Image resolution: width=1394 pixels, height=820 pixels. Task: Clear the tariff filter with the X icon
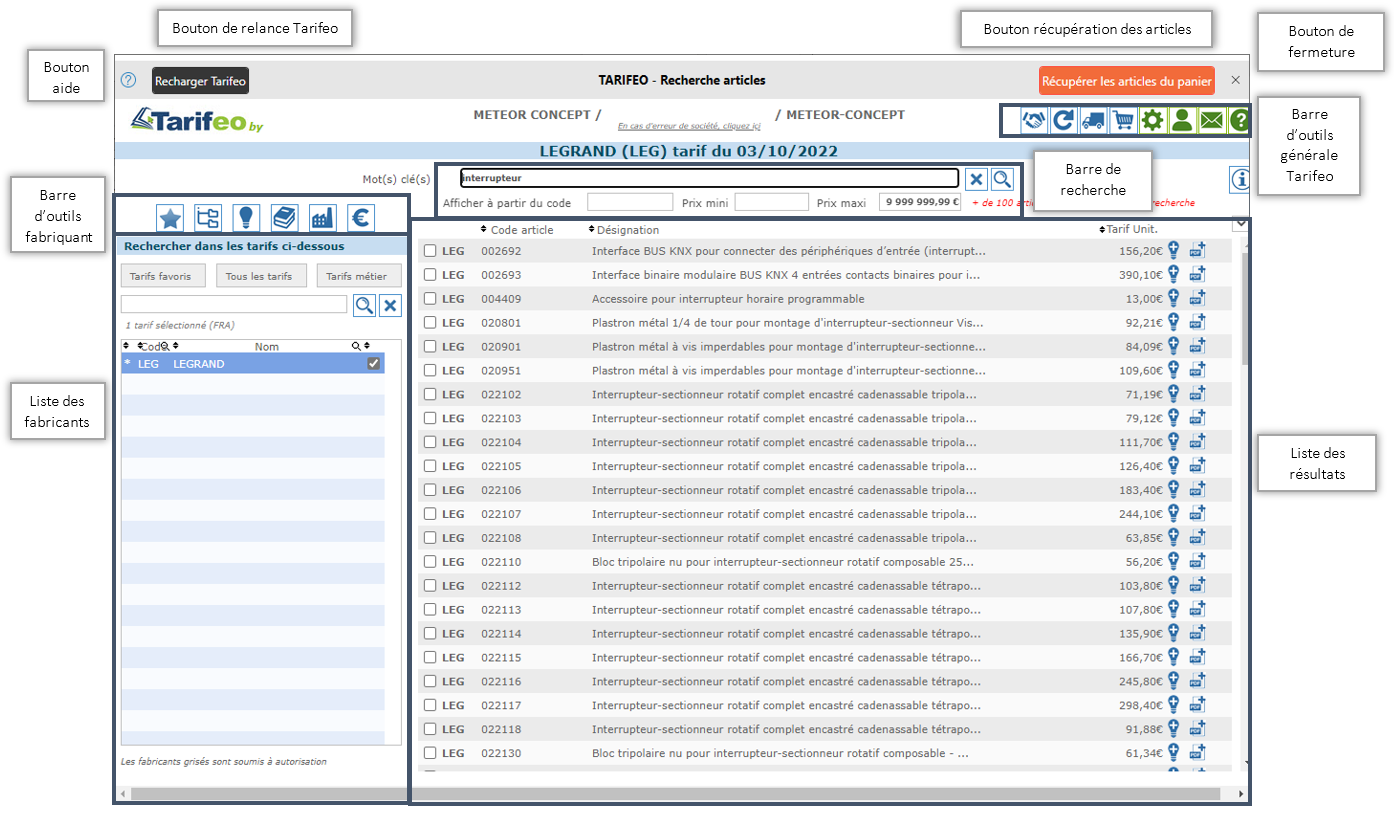[391, 305]
